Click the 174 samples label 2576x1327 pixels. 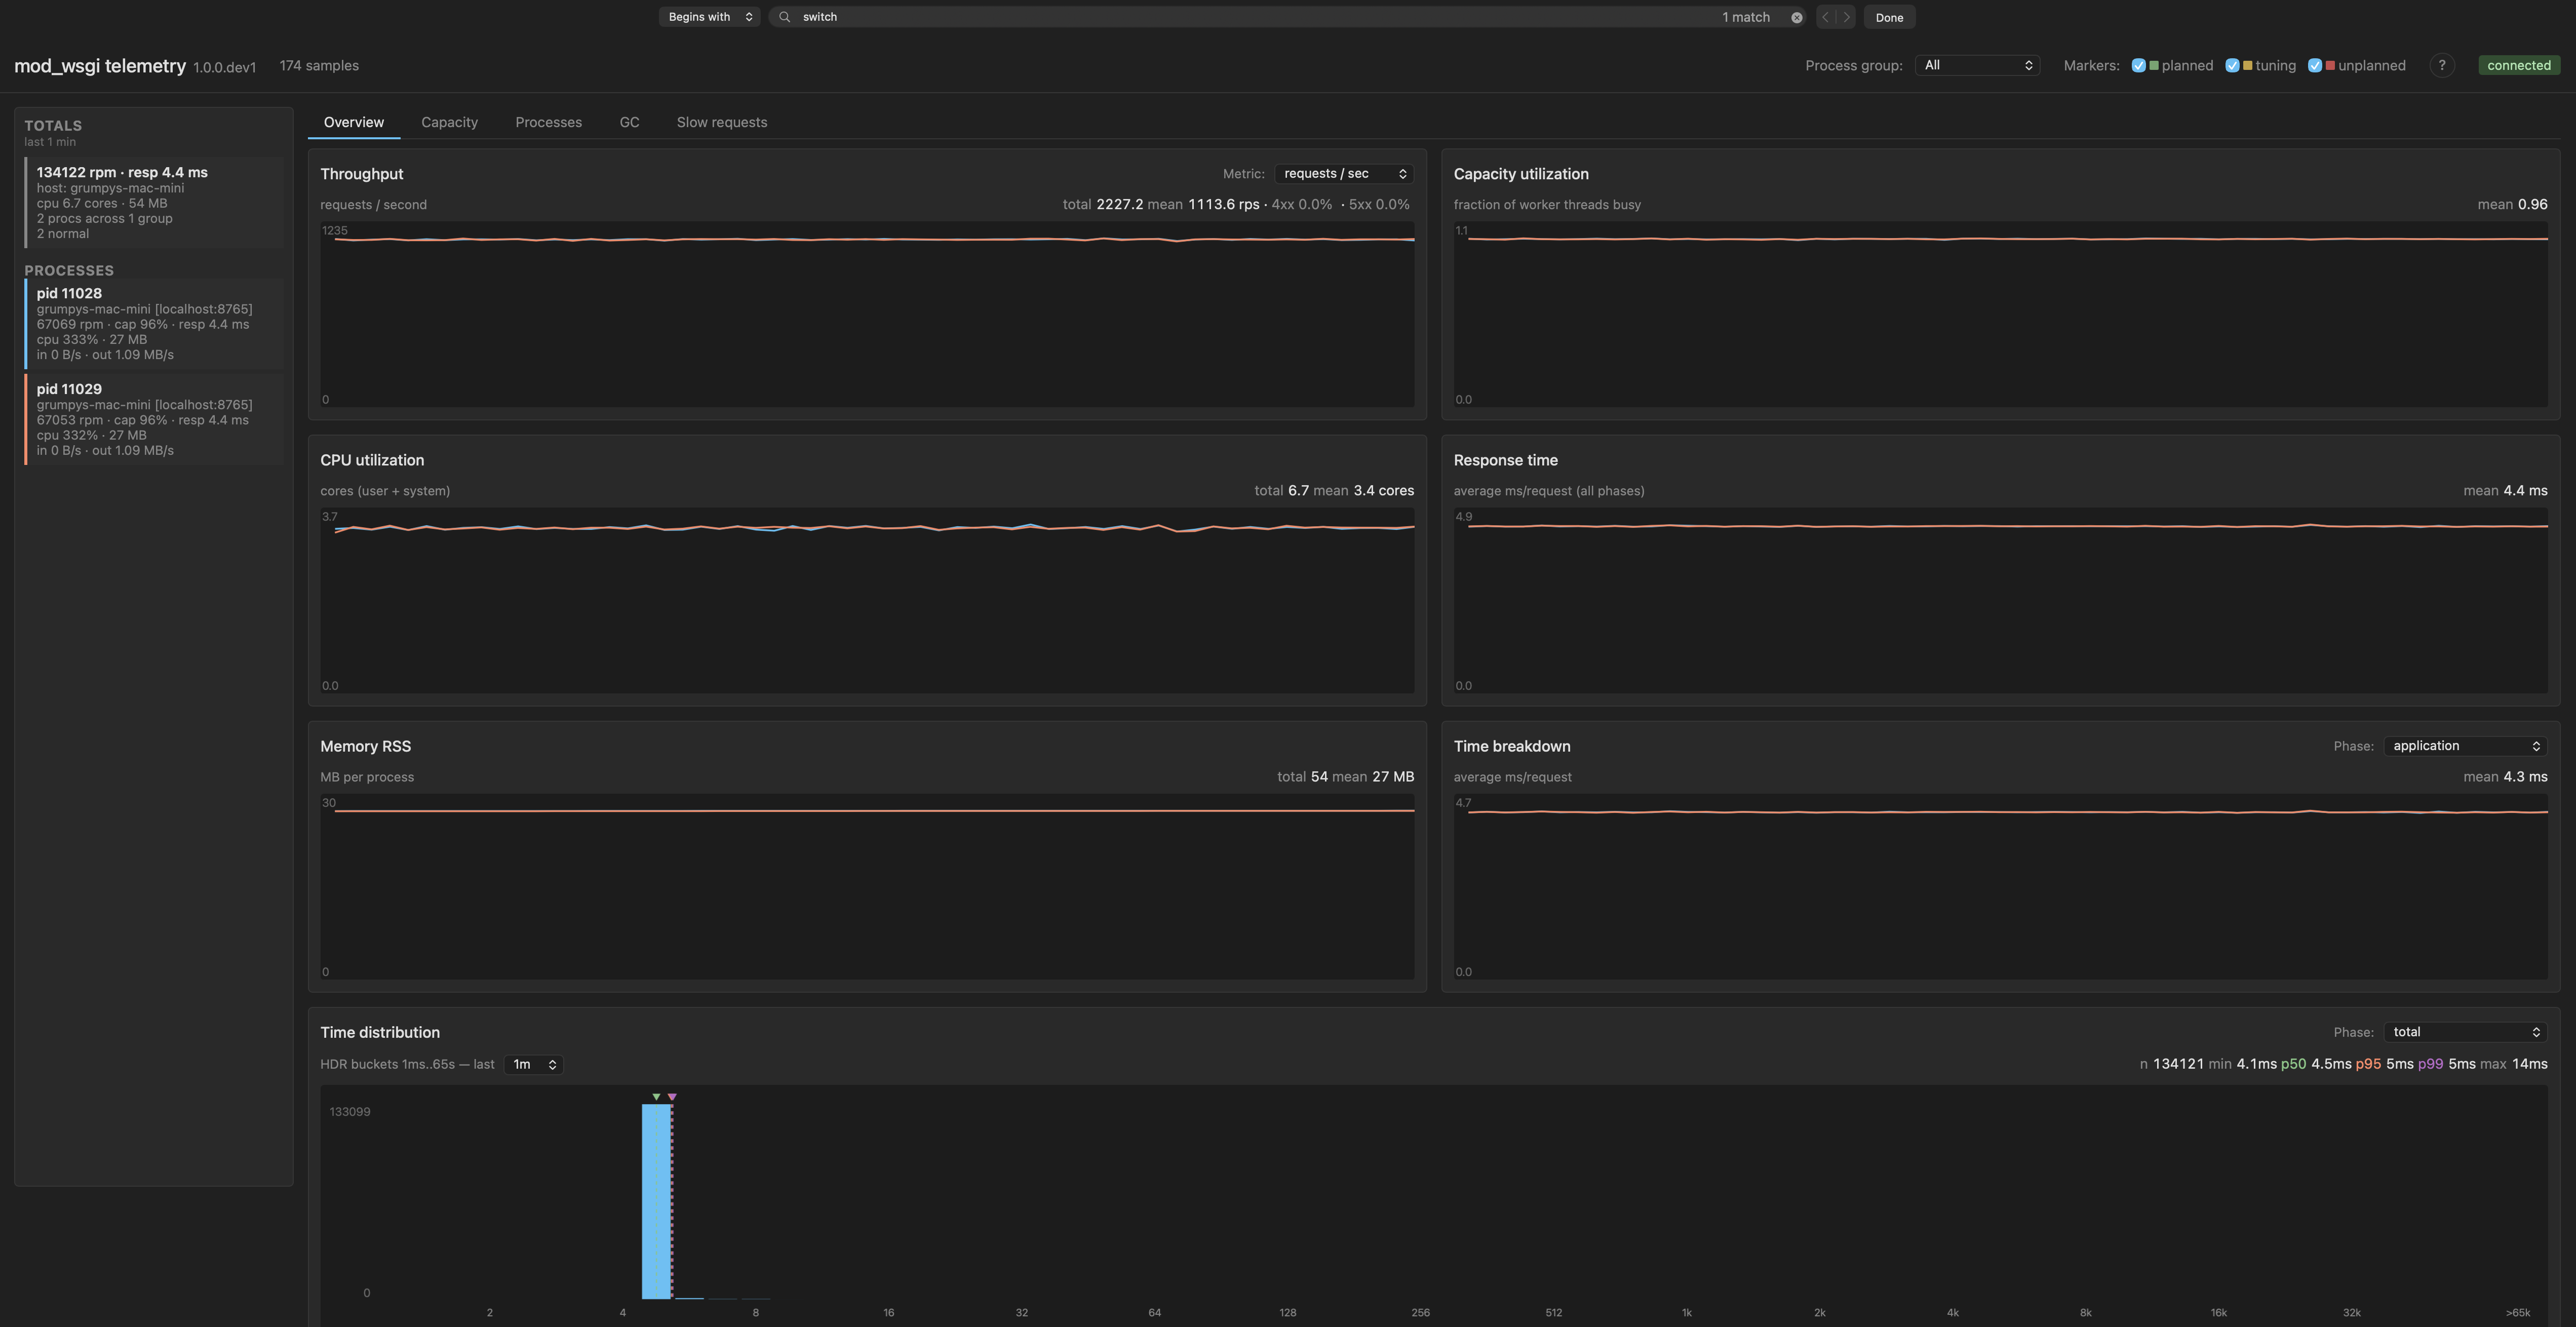pos(319,65)
